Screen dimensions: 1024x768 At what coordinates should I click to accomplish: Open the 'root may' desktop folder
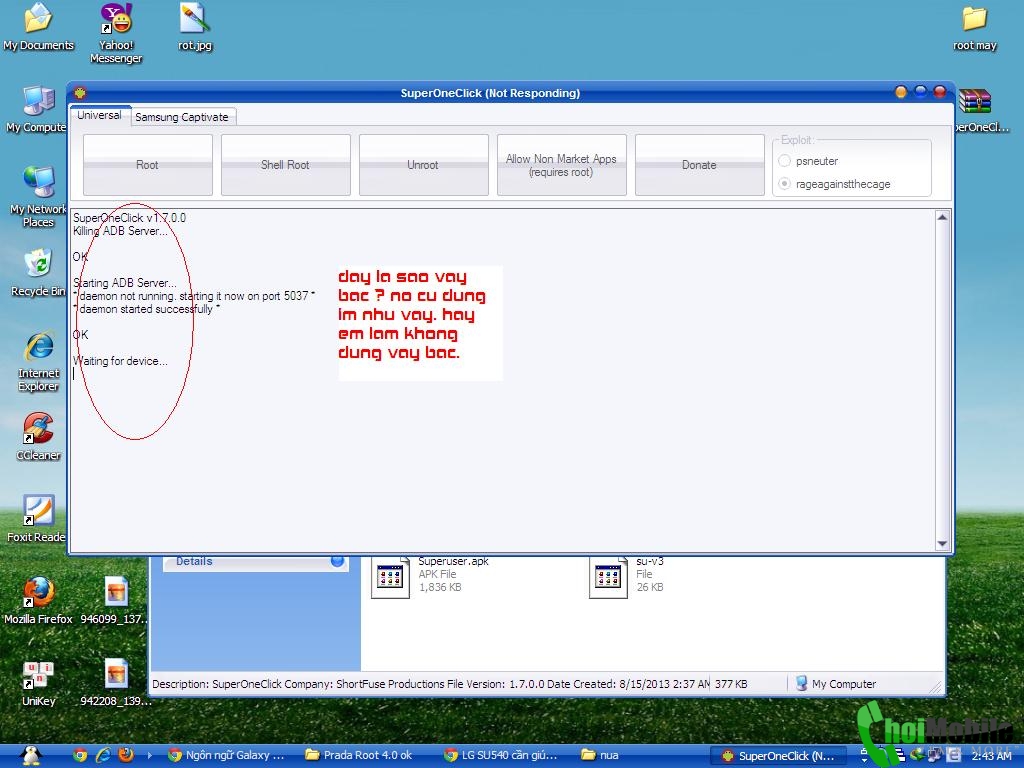click(x=974, y=27)
